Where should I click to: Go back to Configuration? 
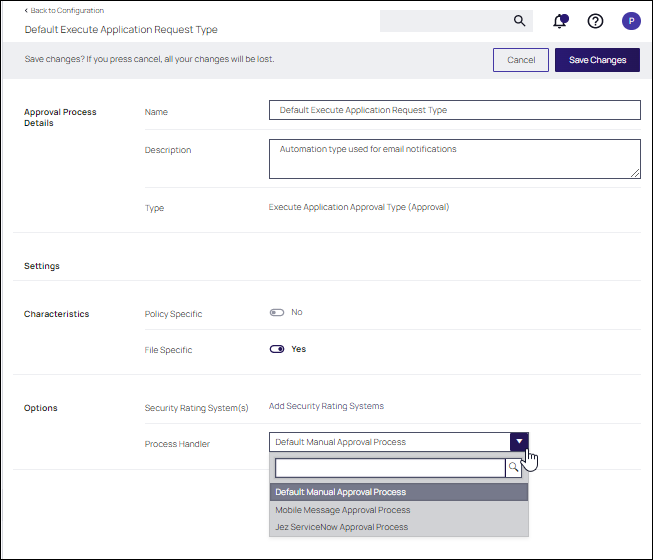tap(64, 10)
